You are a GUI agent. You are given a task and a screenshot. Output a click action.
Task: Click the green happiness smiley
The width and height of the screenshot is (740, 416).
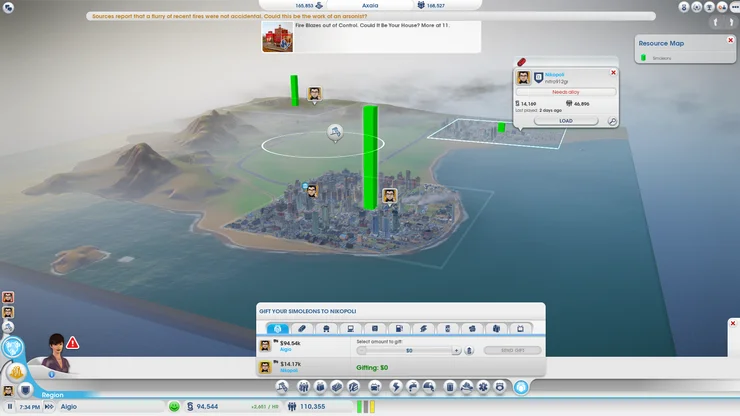point(174,407)
